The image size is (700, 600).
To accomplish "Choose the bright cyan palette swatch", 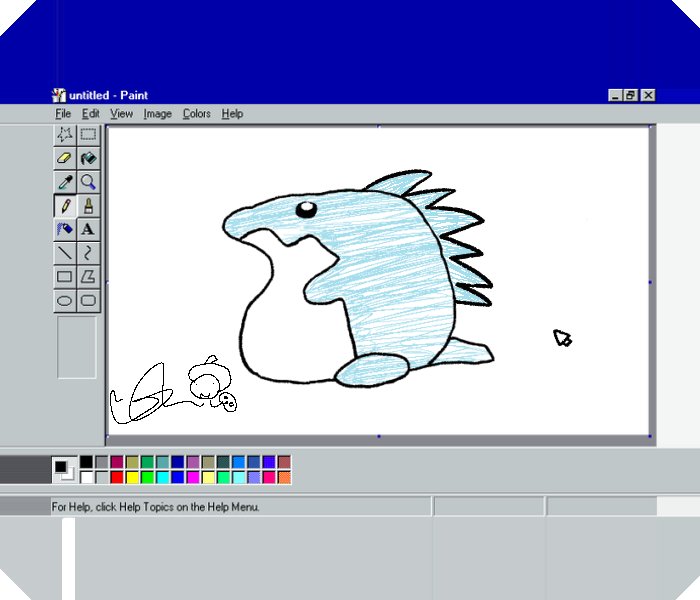I will [162, 477].
